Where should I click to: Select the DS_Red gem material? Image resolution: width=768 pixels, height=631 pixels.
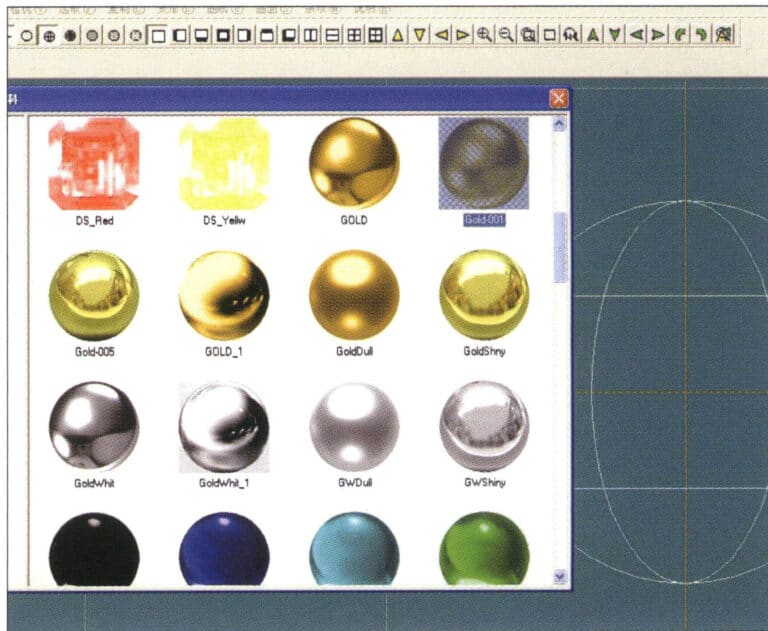(x=94, y=164)
